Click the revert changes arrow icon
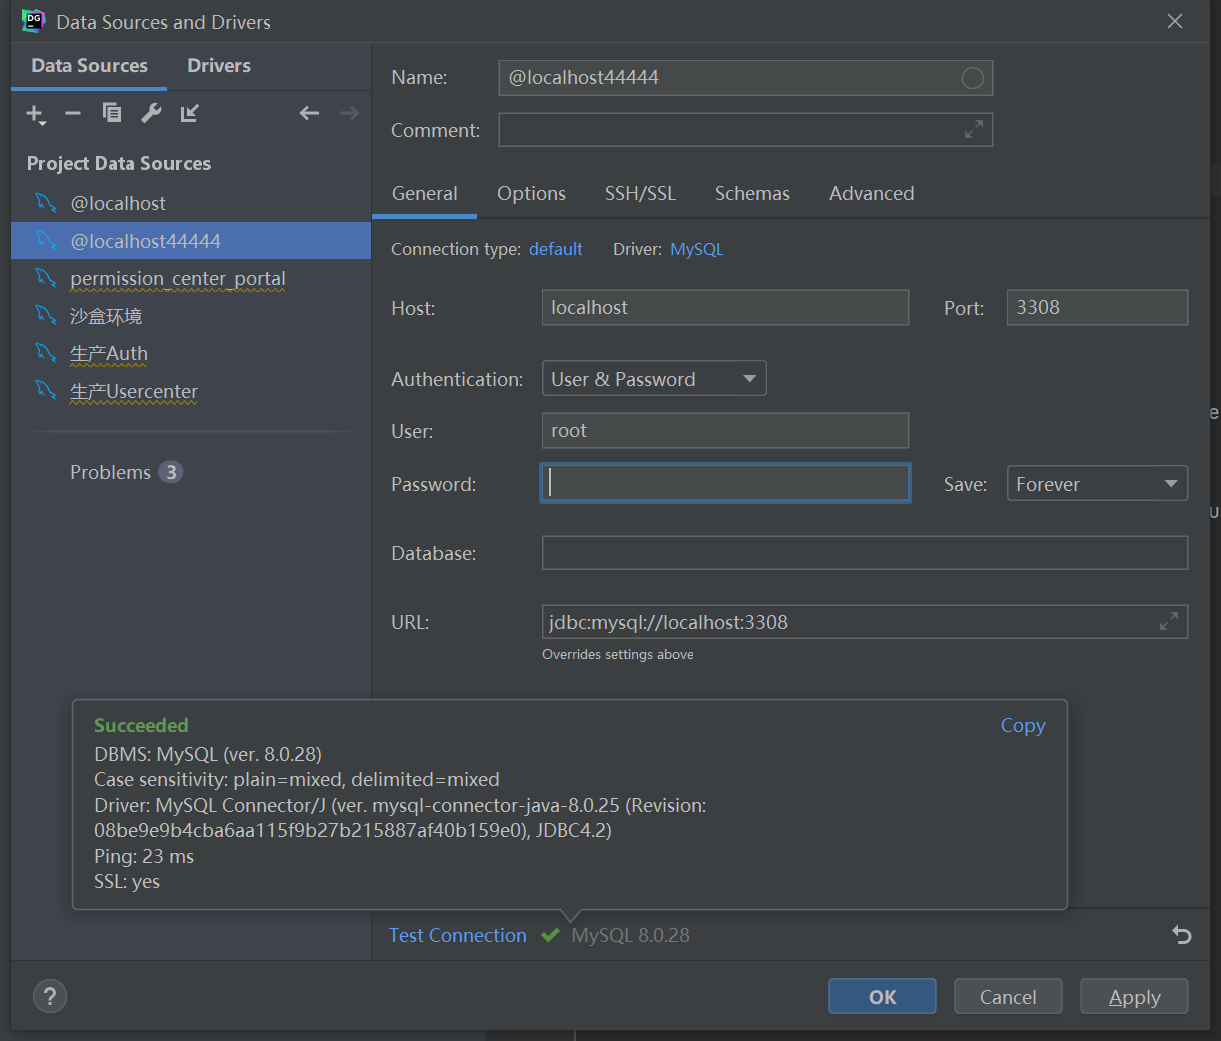 (x=1182, y=935)
